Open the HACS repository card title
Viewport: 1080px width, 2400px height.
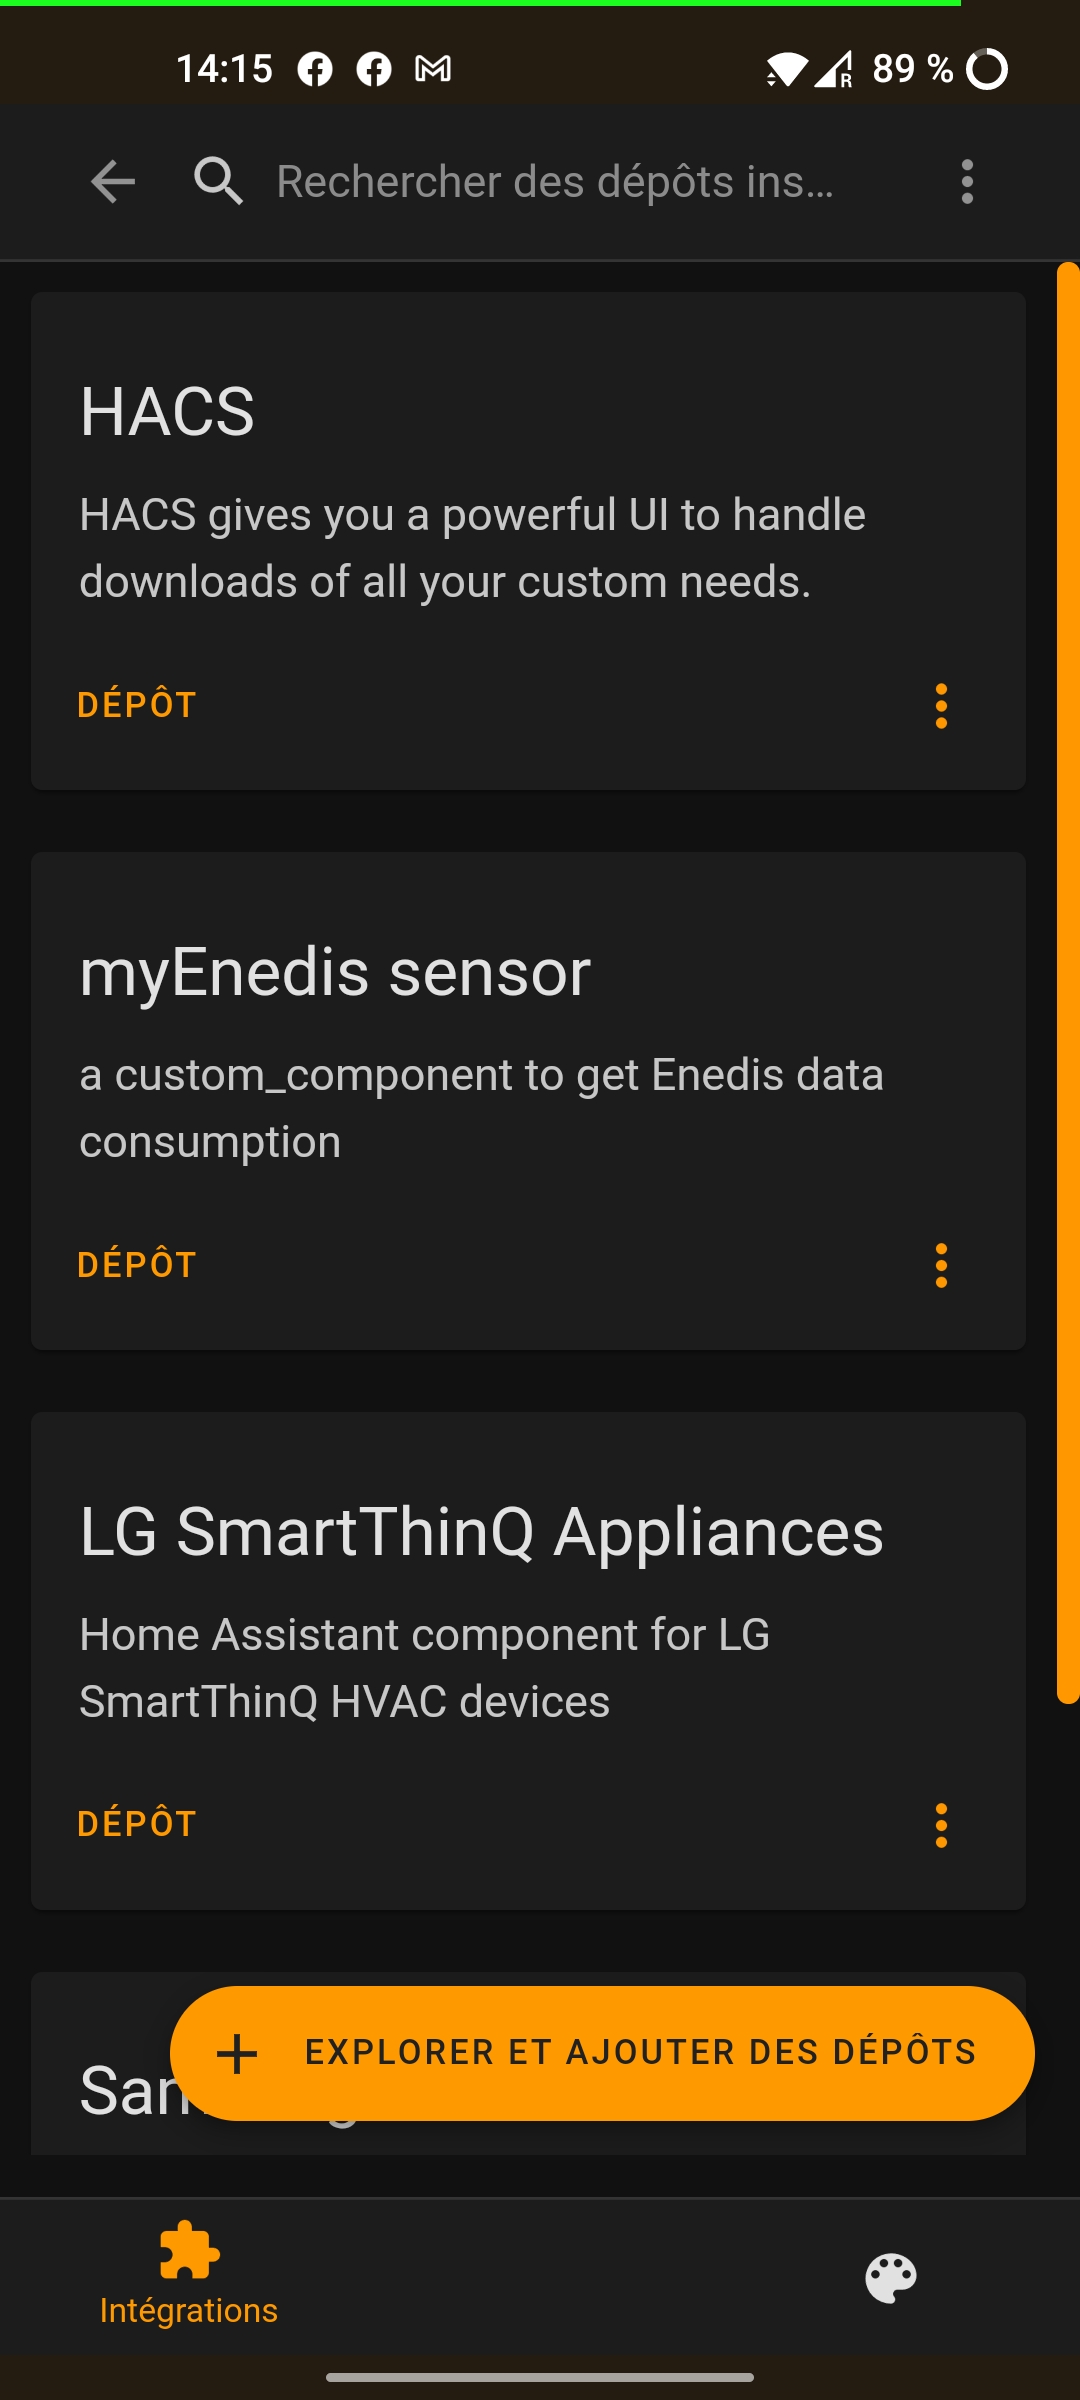point(167,411)
